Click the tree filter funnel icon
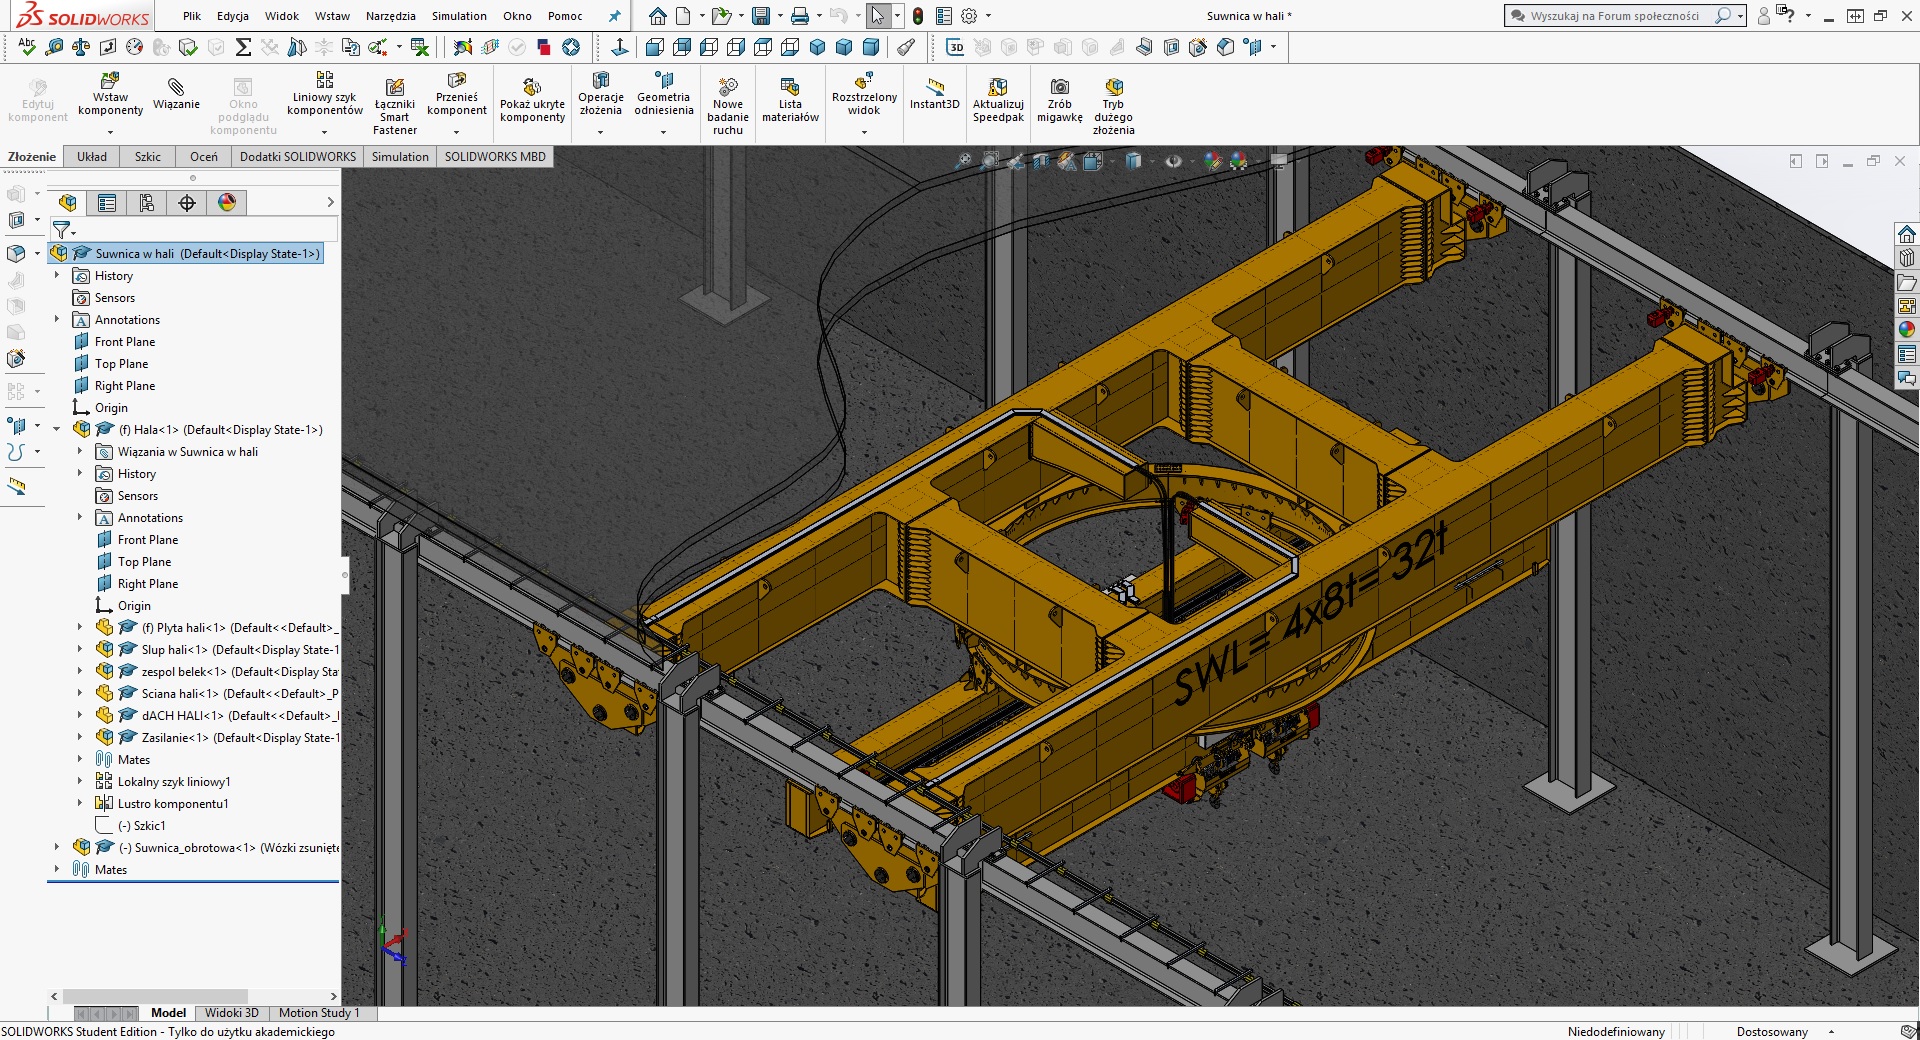Screen dimensions: 1920x1040 [x=62, y=230]
